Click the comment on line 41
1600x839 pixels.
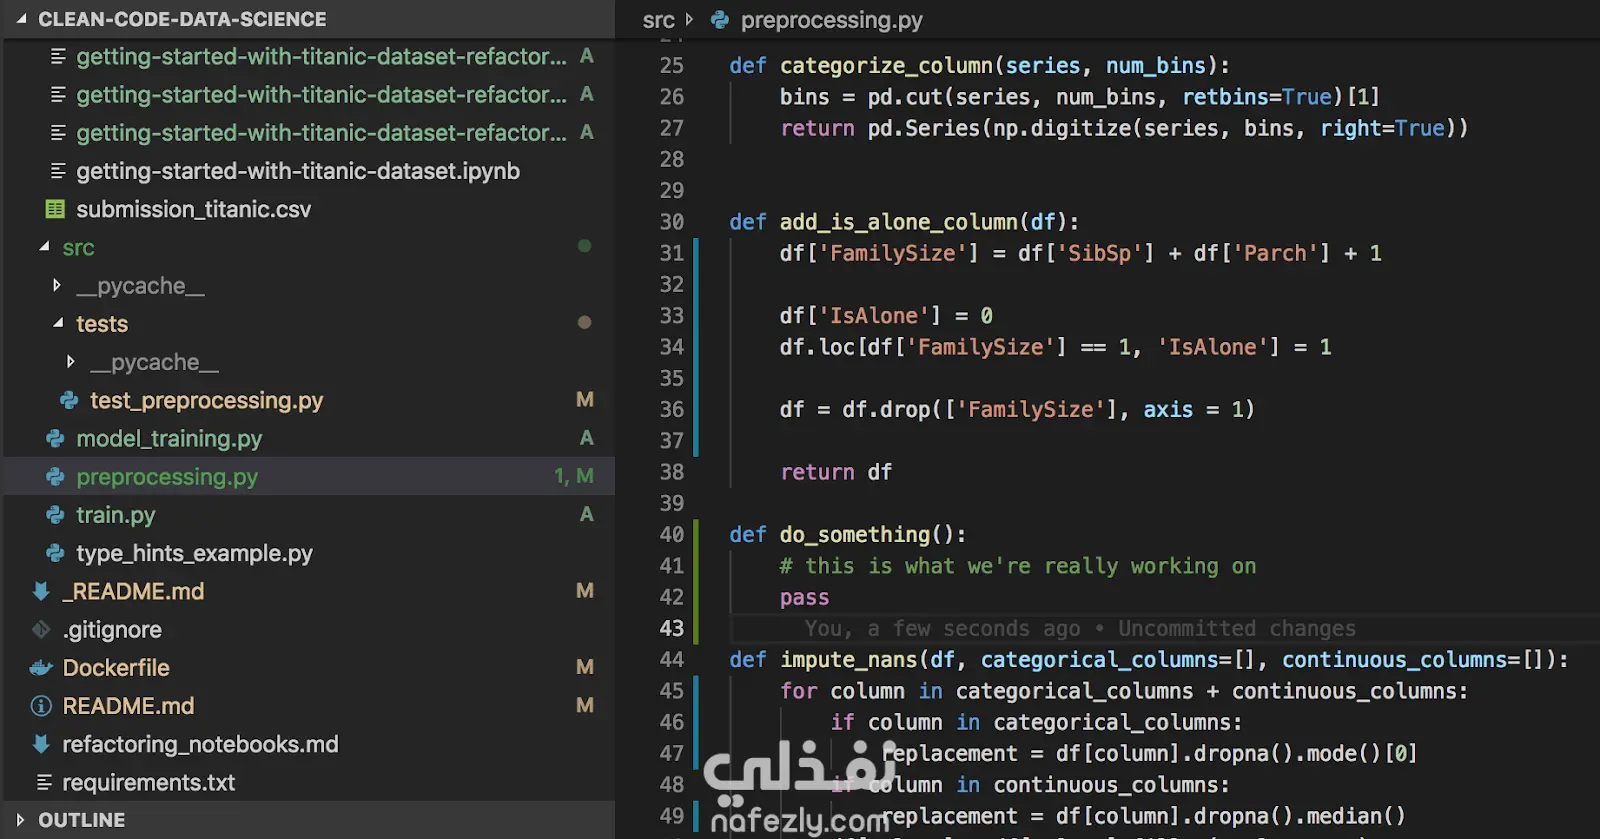pos(1018,566)
